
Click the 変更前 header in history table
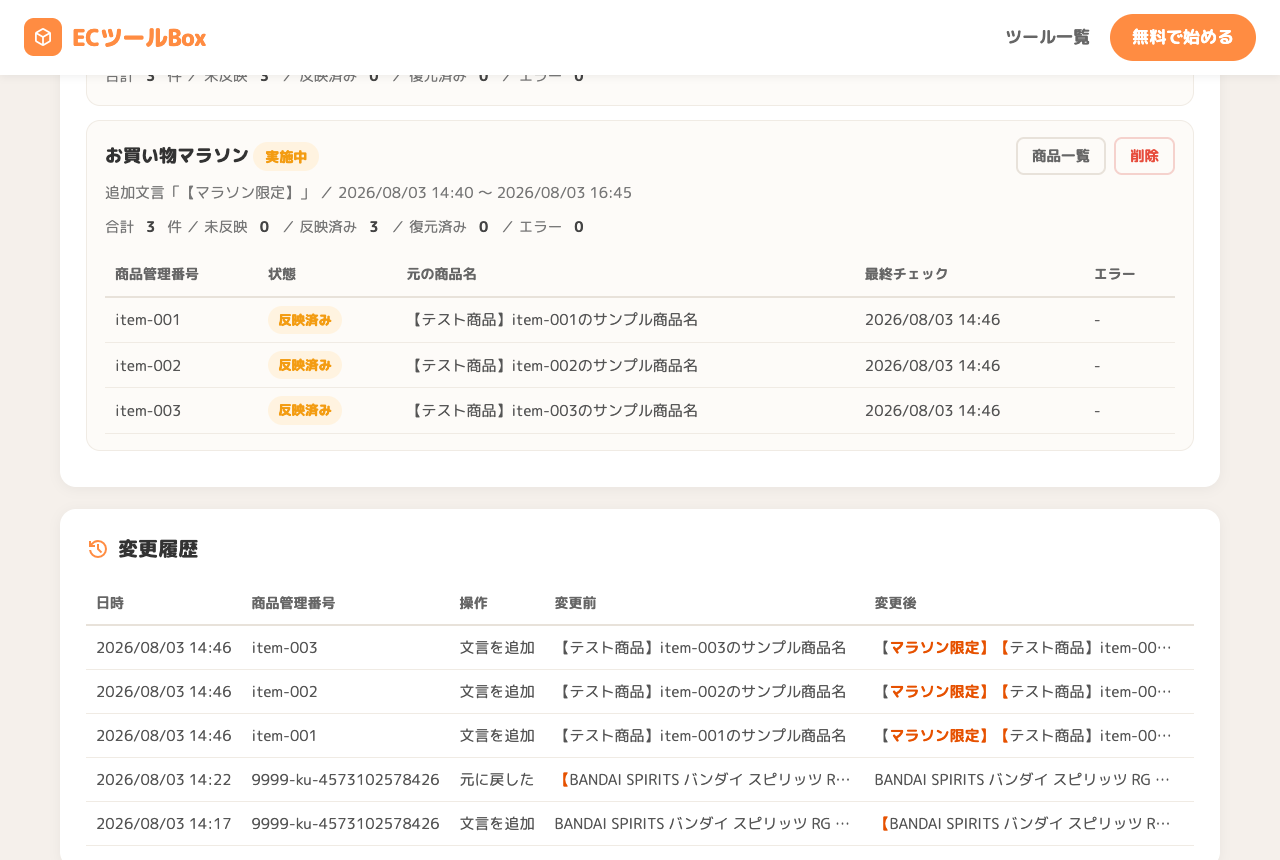point(576,603)
